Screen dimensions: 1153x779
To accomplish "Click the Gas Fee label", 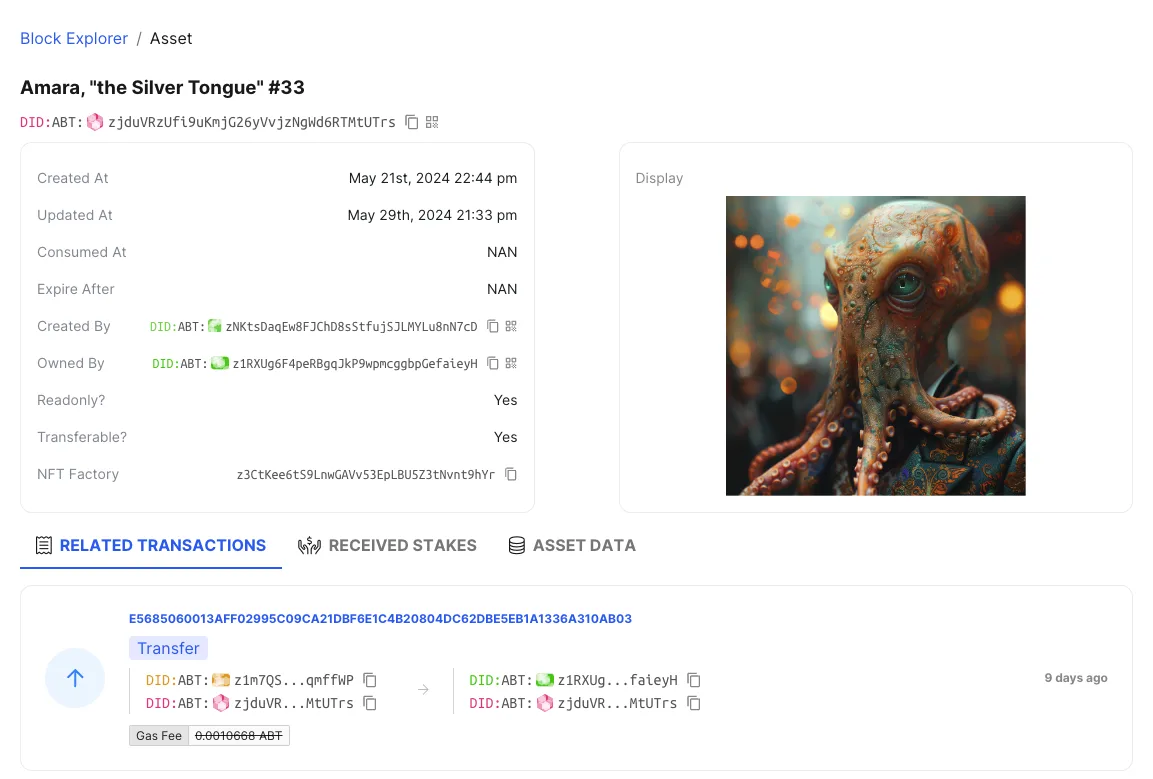I will (159, 736).
